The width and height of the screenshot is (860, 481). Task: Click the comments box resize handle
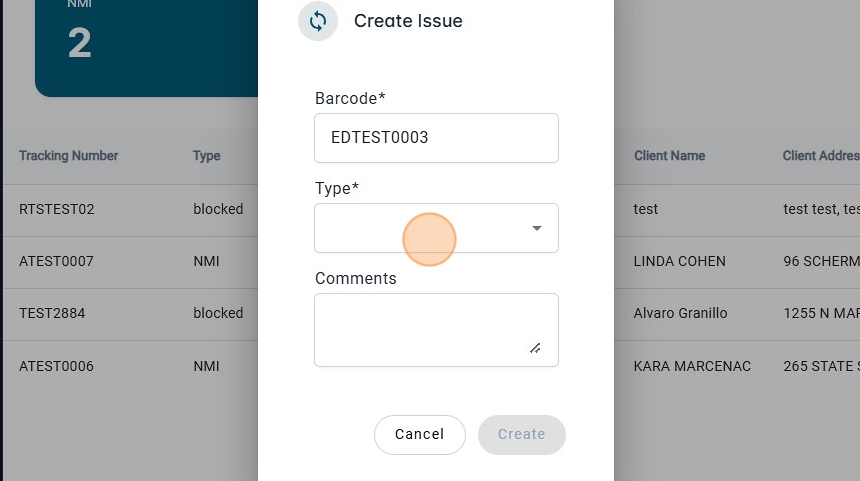pos(535,348)
